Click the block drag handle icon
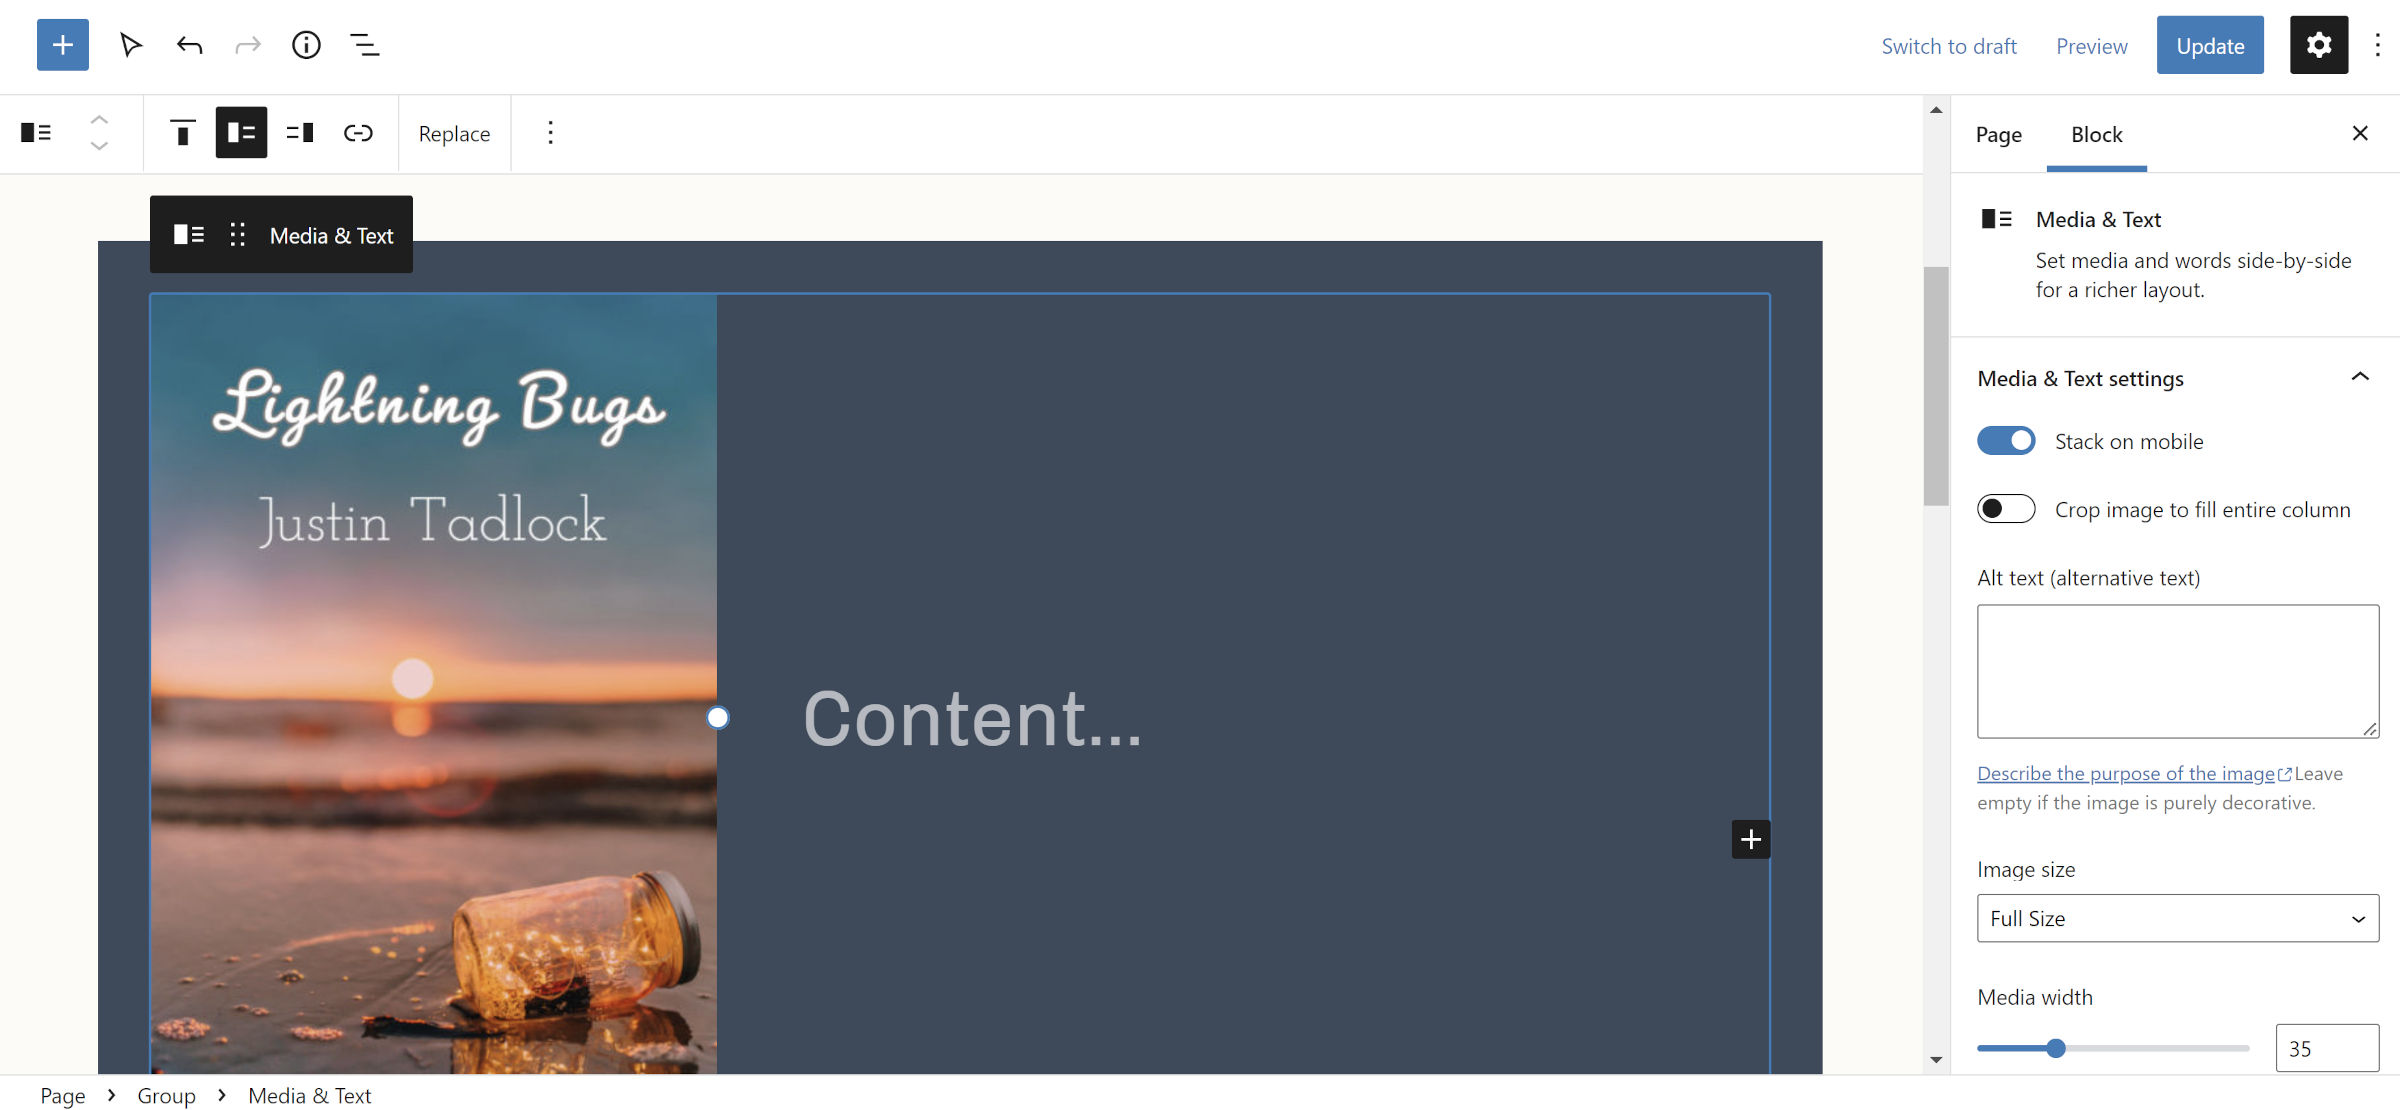Screen dimensions: 2400x1110 (237, 234)
